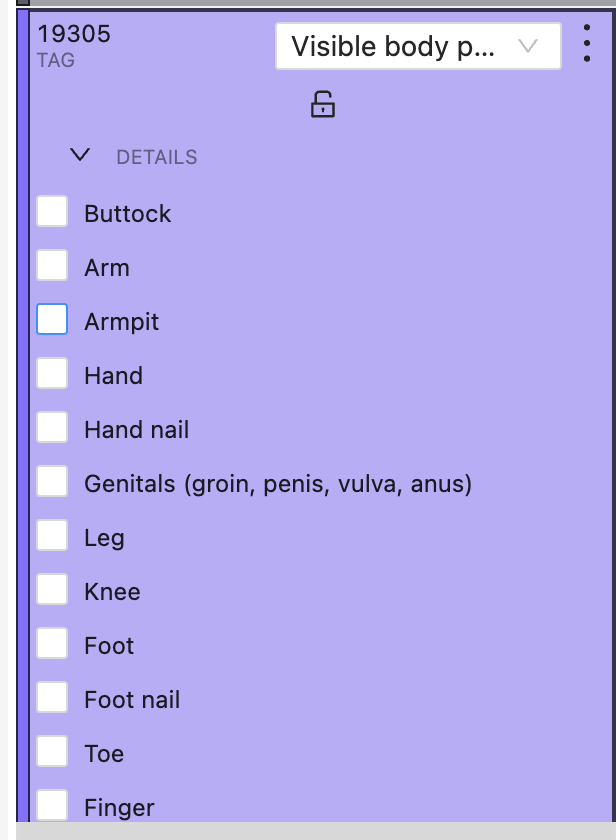Click the Genitals option label text
The width and height of the screenshot is (616, 840).
click(277, 484)
